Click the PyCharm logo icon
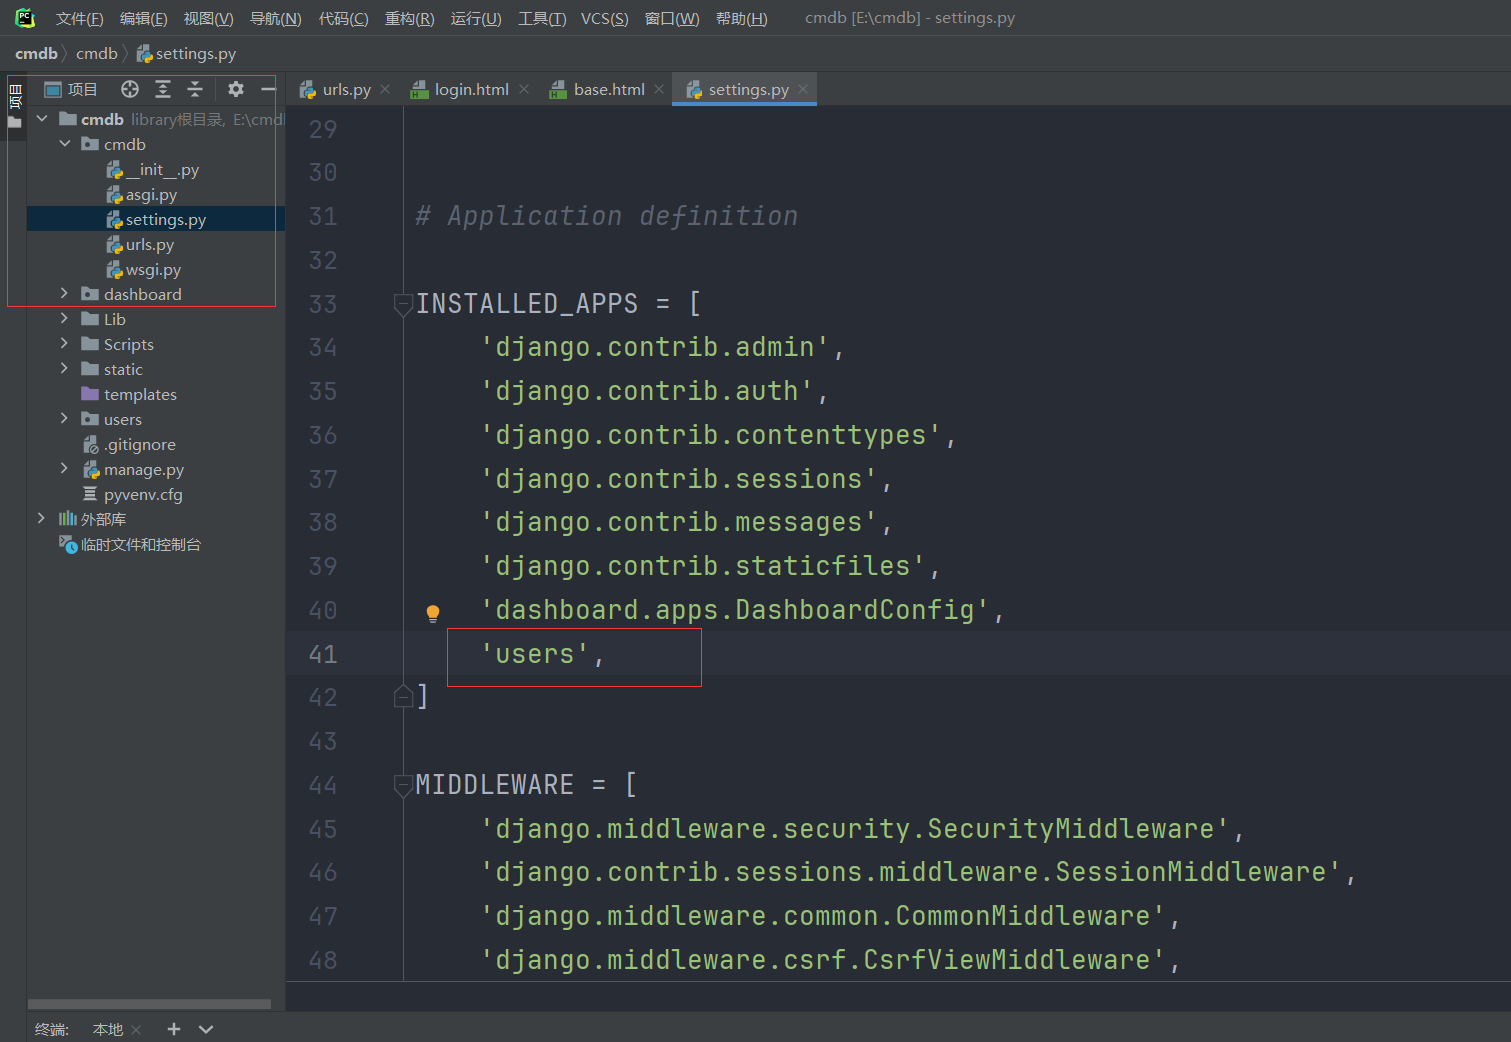The image size is (1511, 1042). [x=25, y=17]
